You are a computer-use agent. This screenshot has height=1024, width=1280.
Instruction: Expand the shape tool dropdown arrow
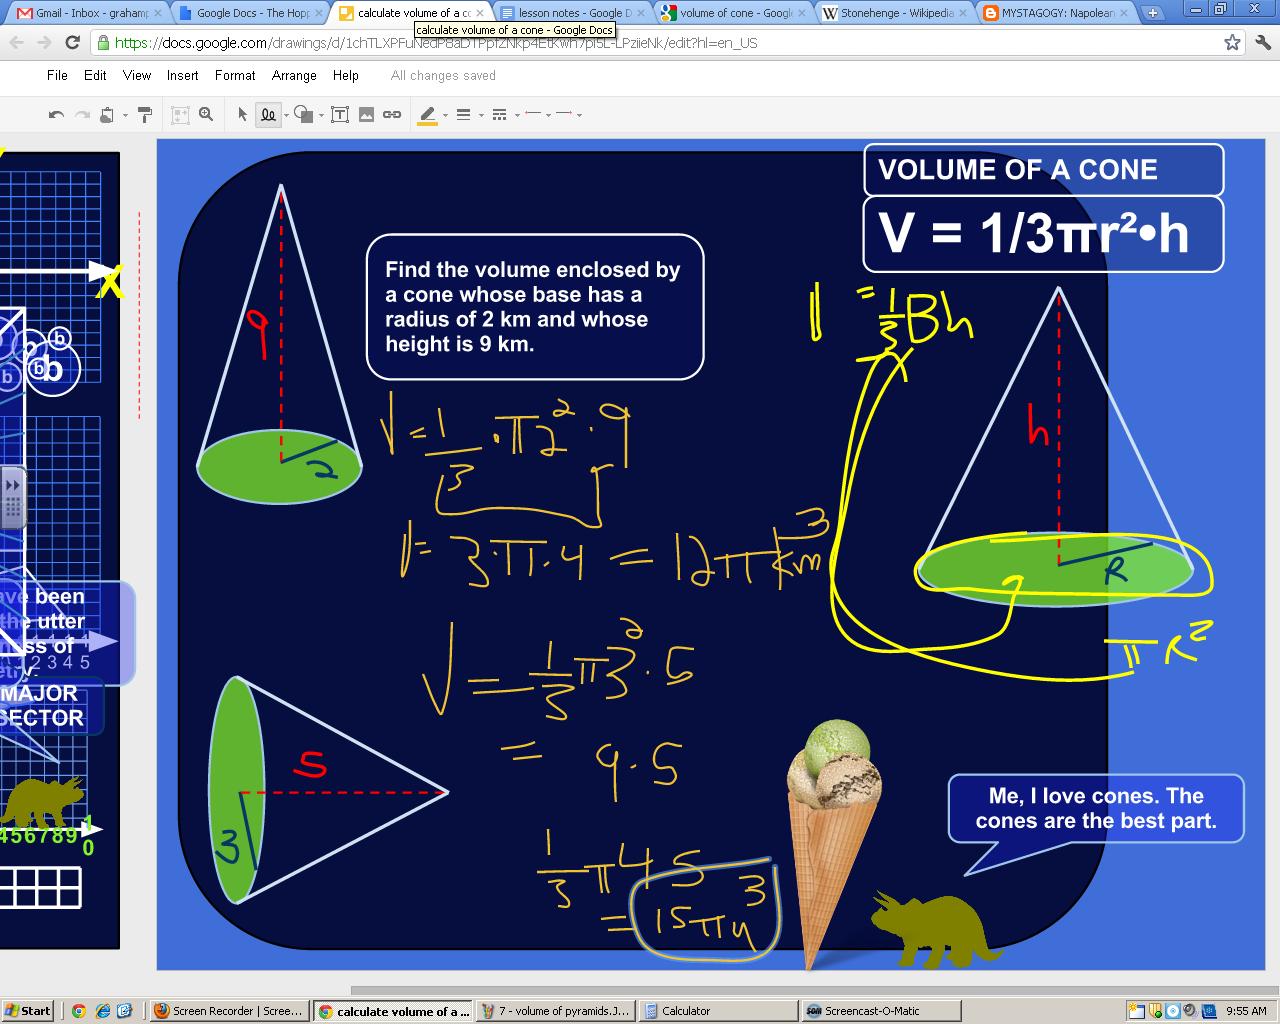point(321,116)
